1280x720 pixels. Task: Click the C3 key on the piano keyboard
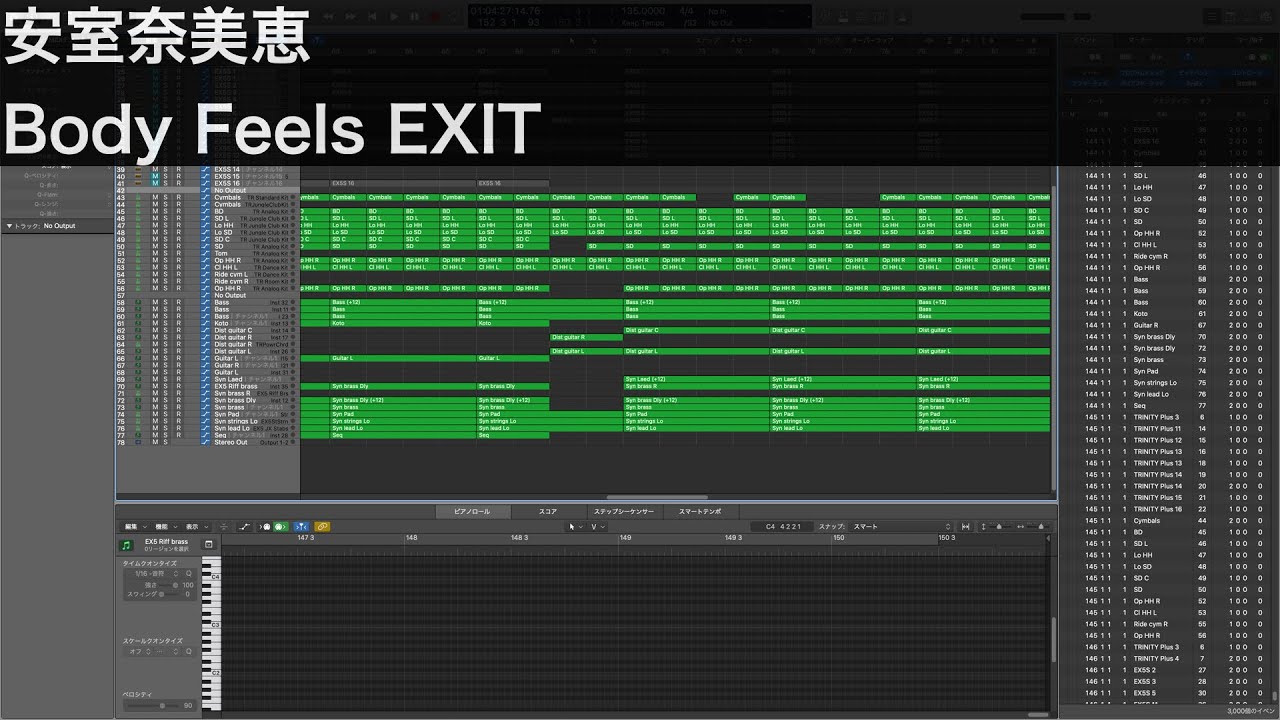[x=211, y=625]
